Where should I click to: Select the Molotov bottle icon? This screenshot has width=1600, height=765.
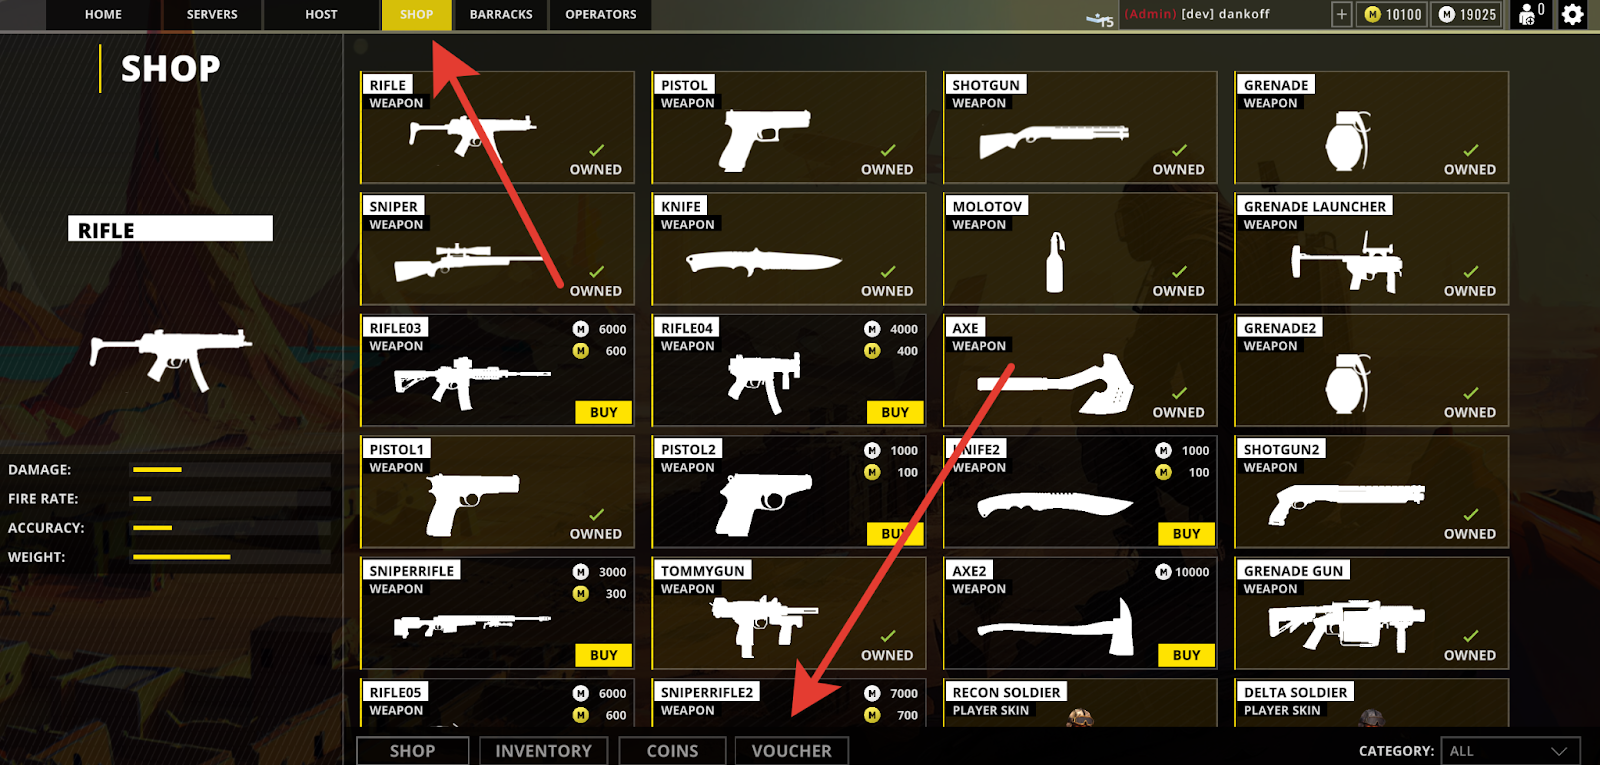tap(1055, 262)
